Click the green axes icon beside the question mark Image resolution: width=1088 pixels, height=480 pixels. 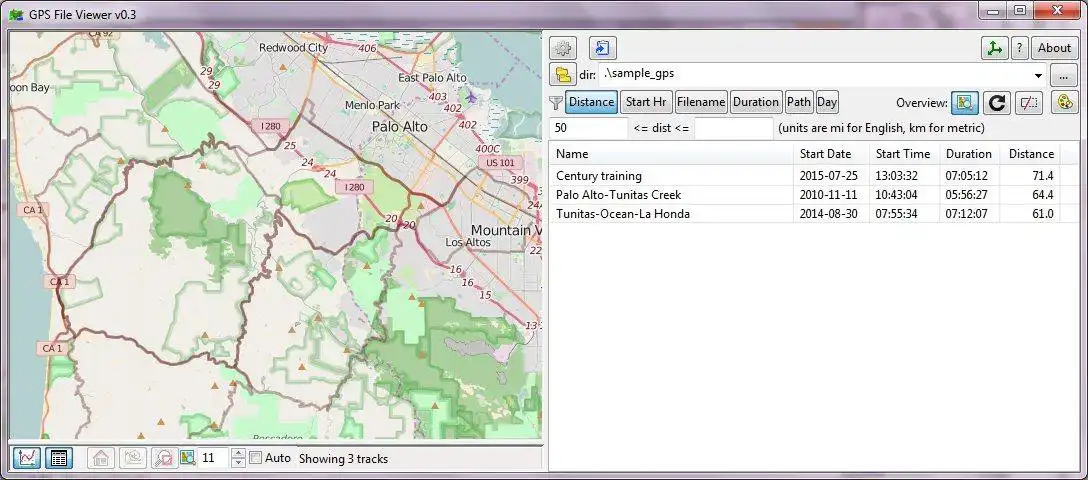994,48
